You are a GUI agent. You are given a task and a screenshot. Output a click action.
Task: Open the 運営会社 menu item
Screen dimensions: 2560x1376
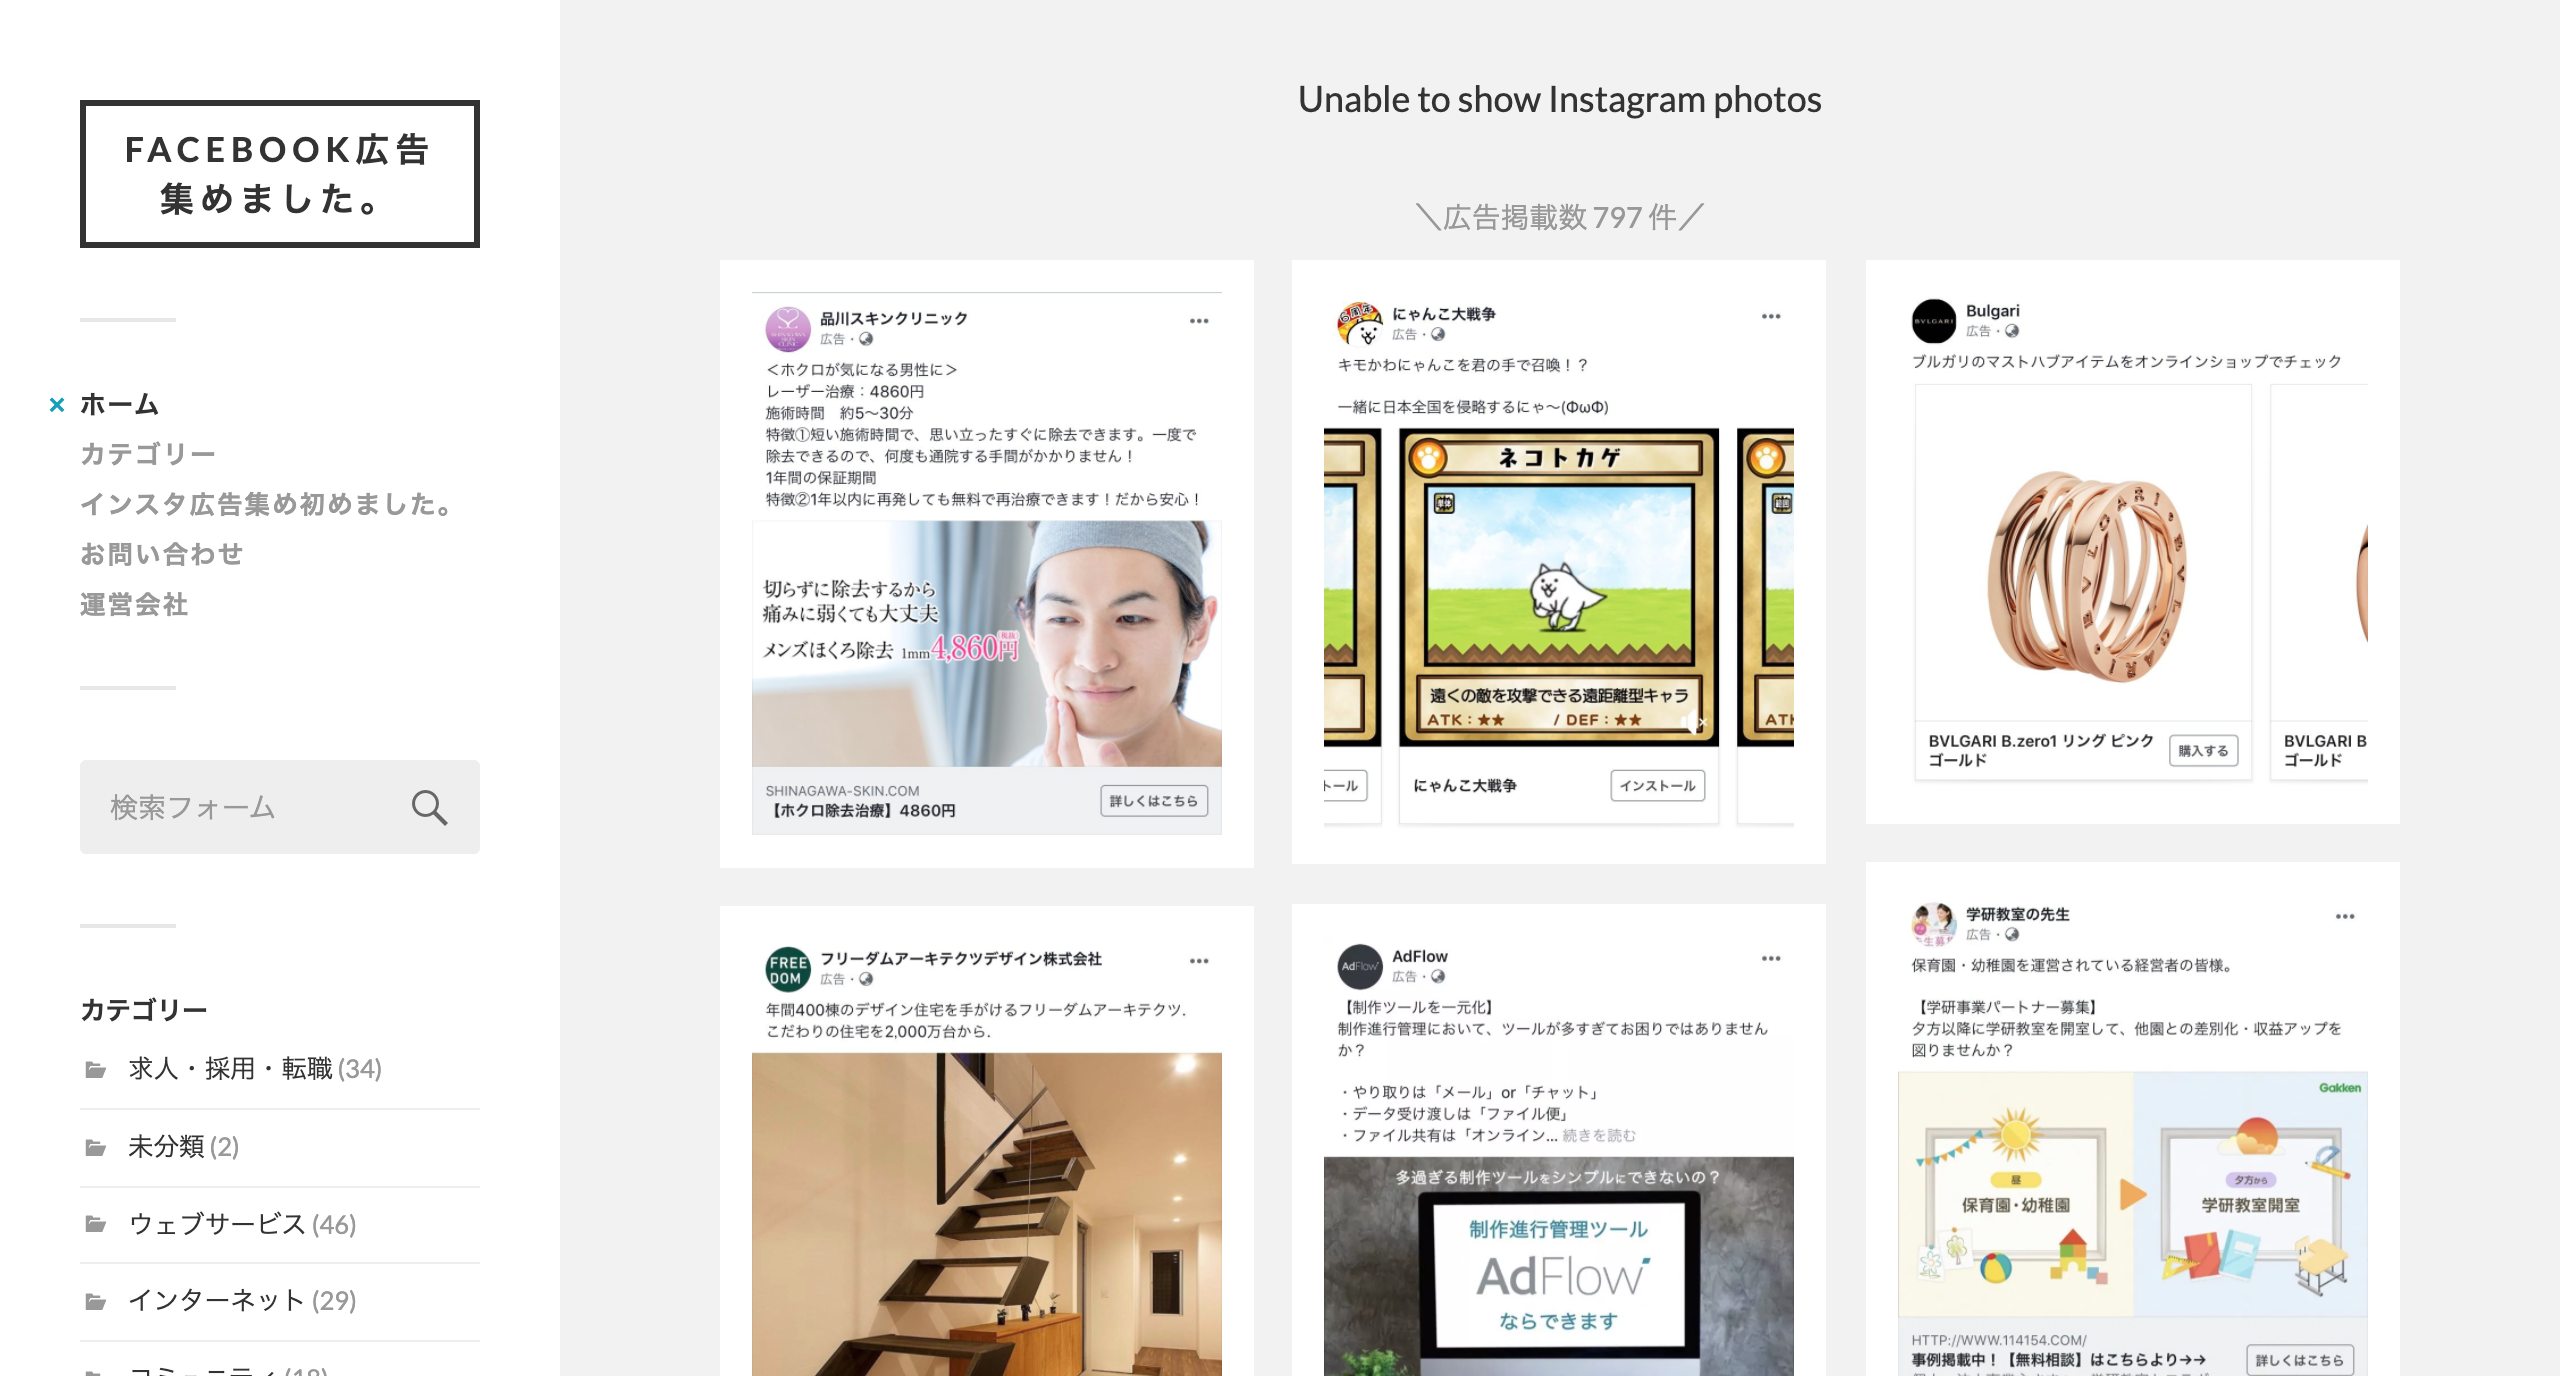coord(134,604)
